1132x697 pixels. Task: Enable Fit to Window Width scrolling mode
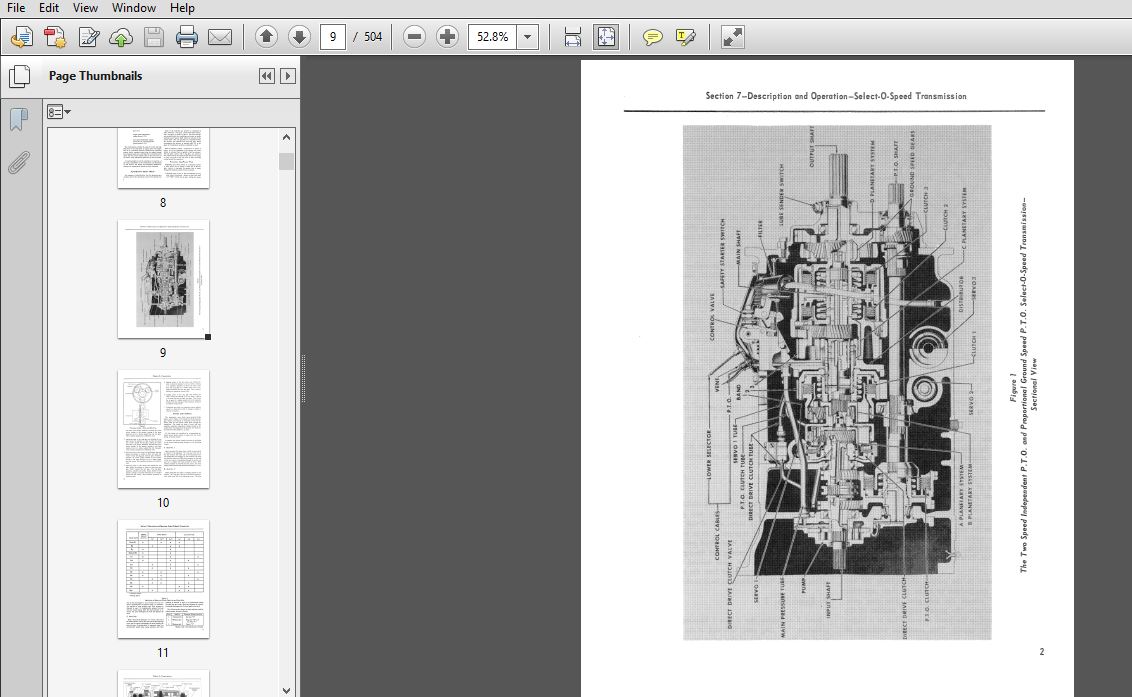pyautogui.click(x=573, y=38)
